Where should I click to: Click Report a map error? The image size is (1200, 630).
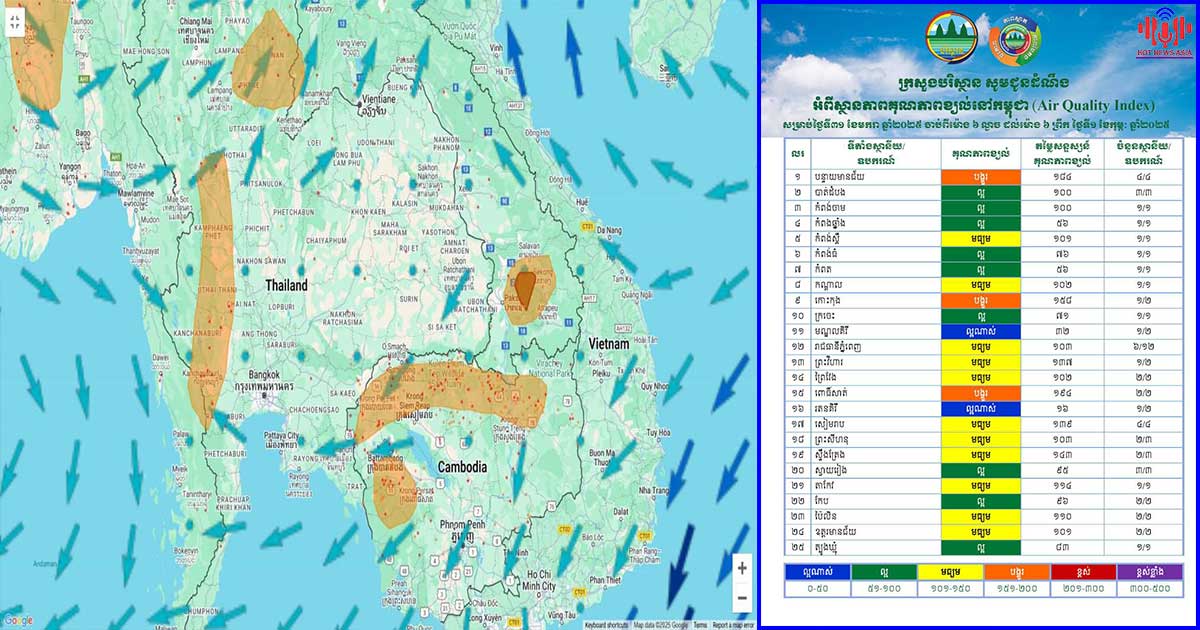tap(732, 625)
